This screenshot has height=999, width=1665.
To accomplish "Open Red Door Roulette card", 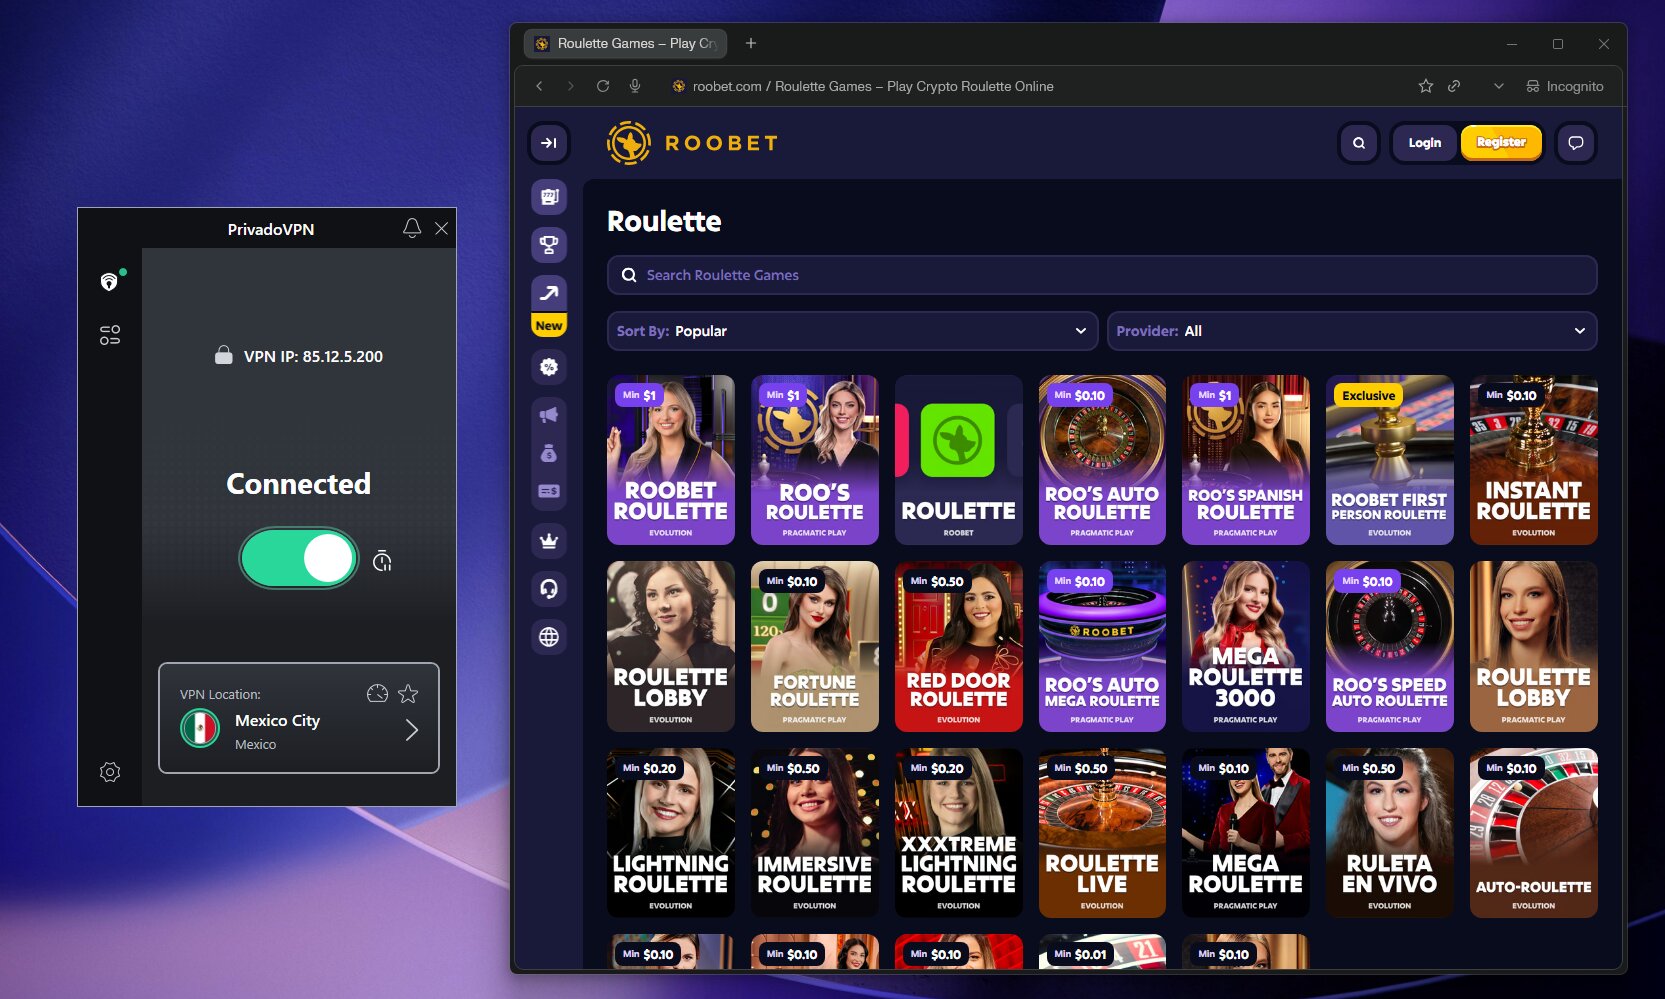I will 959,646.
